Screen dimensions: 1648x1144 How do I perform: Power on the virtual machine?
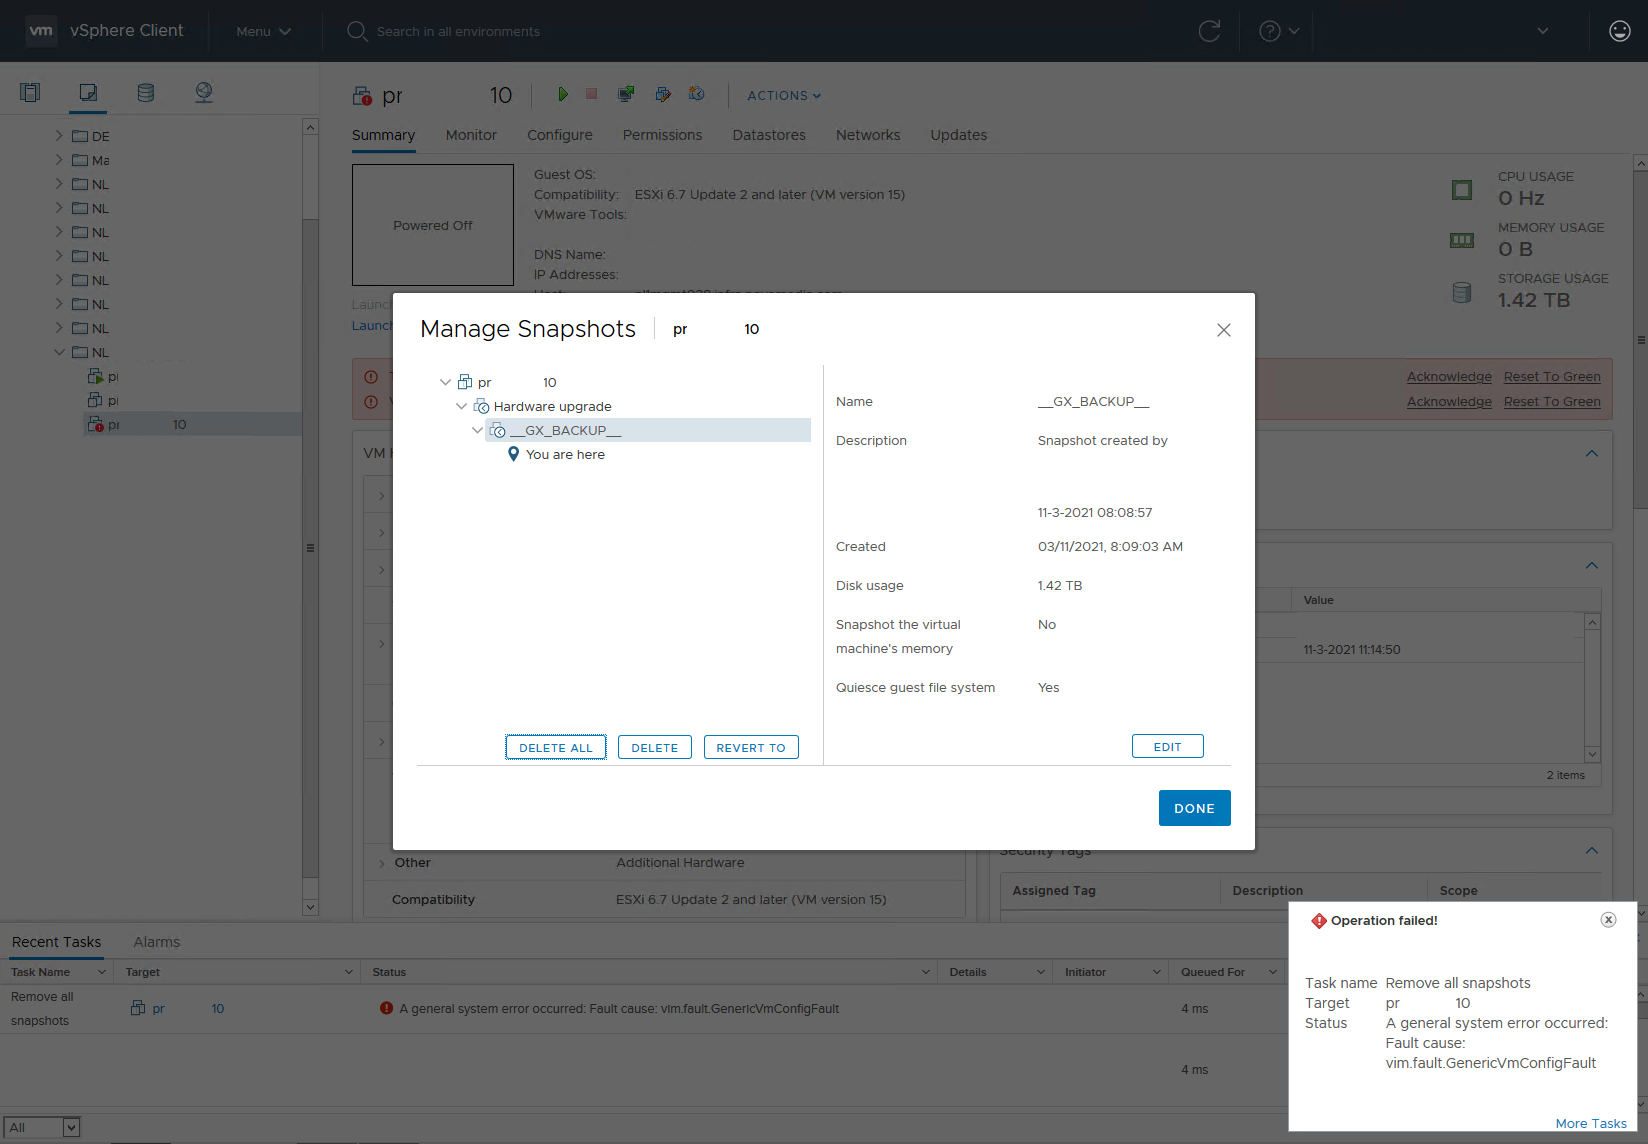click(563, 94)
